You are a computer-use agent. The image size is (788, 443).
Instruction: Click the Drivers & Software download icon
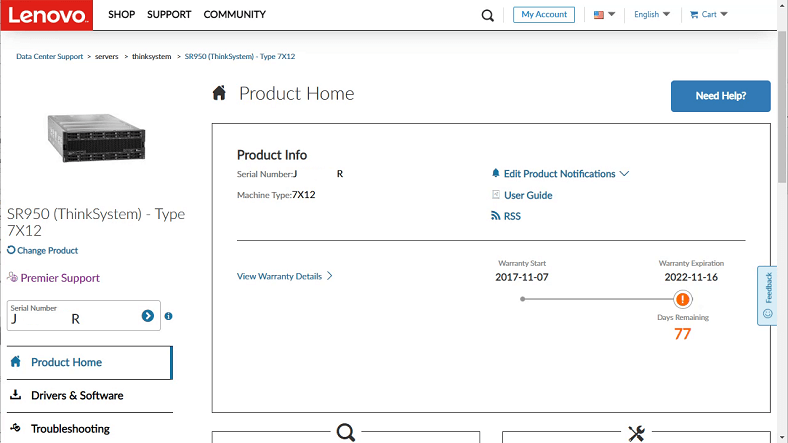pyautogui.click(x=16, y=395)
